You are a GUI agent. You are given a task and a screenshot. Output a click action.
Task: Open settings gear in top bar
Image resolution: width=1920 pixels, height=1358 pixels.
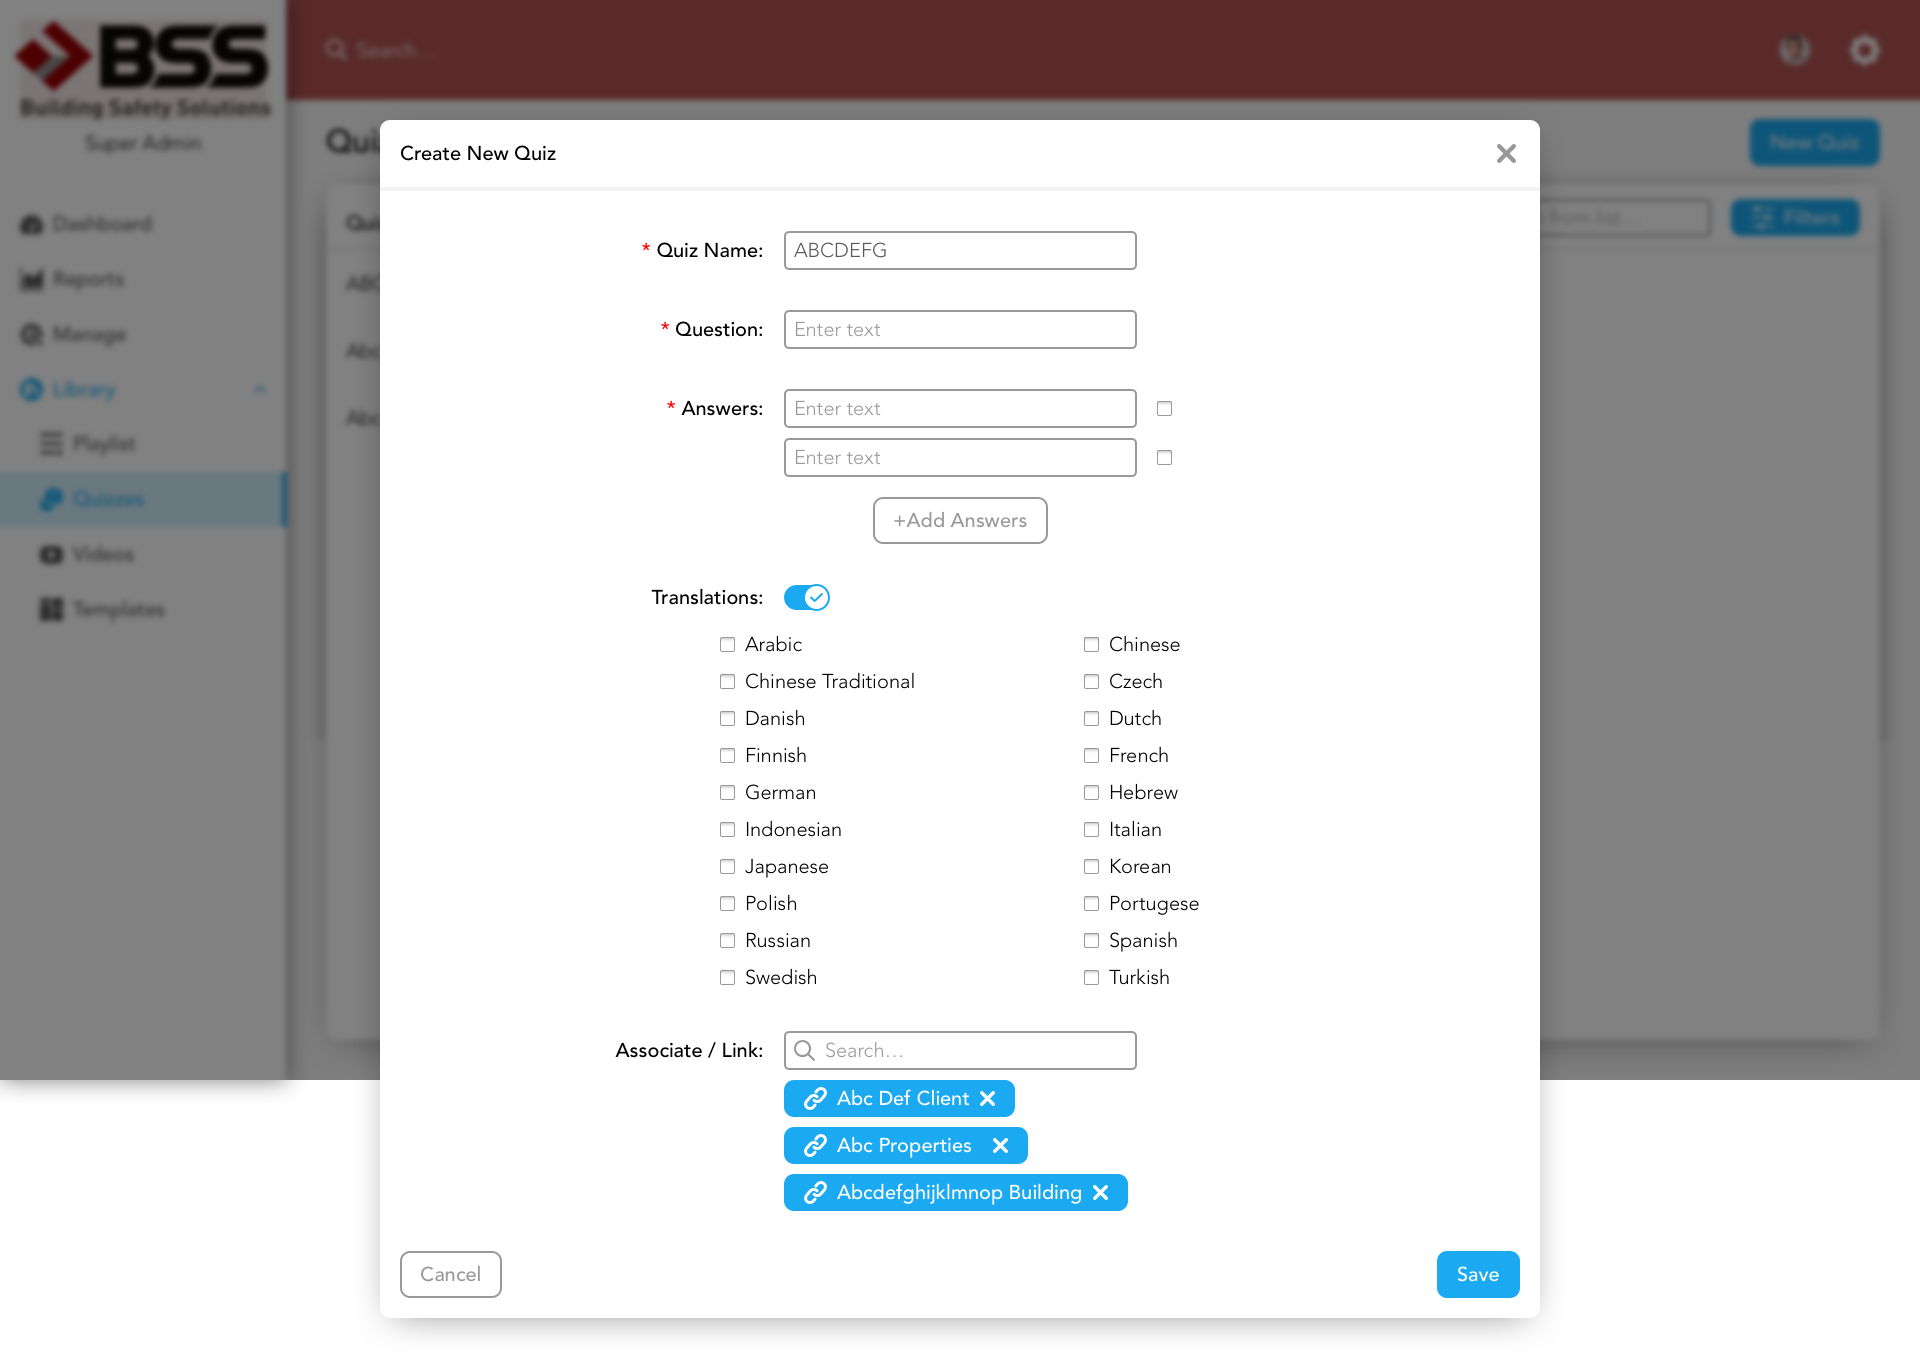1864,50
